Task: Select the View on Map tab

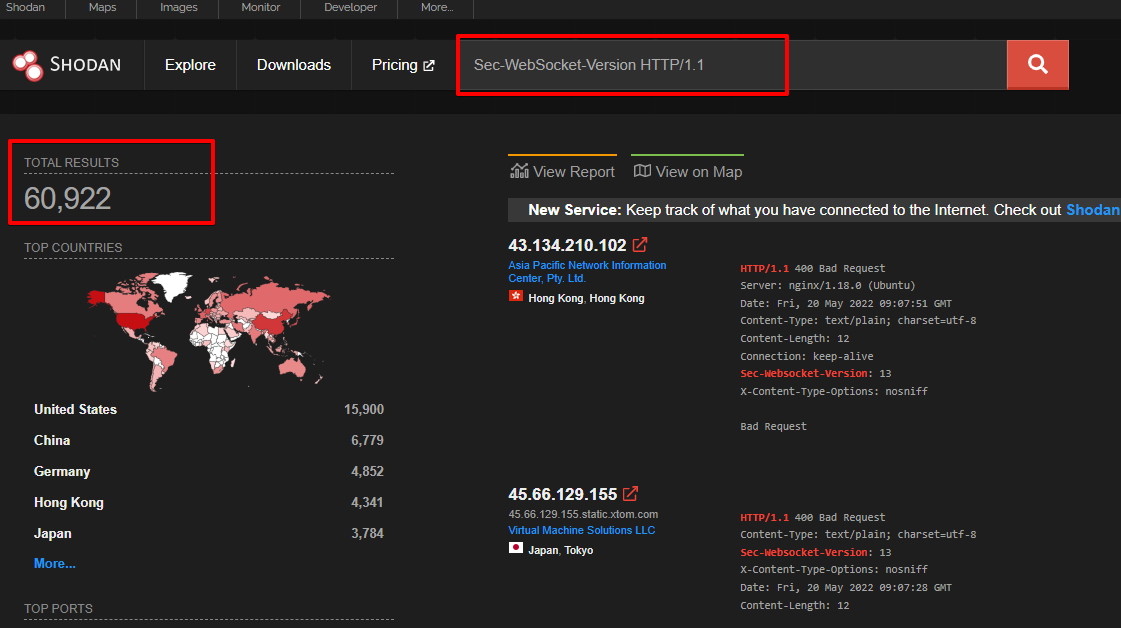Action: pyautogui.click(x=688, y=171)
